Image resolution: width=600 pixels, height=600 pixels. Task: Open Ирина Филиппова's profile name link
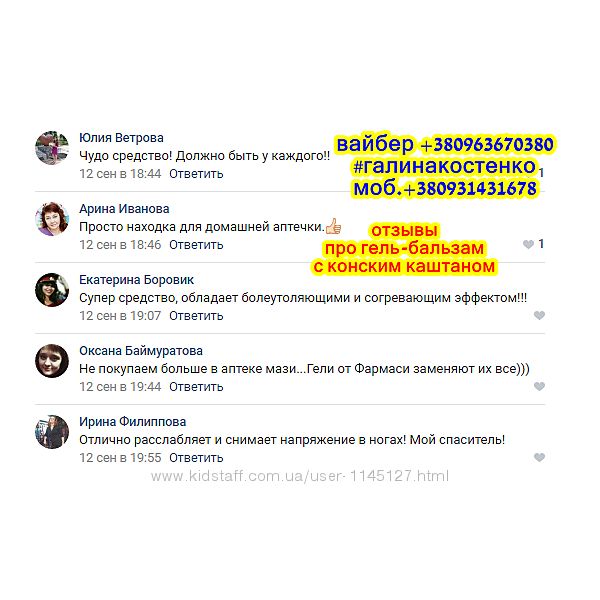pyautogui.click(x=132, y=422)
